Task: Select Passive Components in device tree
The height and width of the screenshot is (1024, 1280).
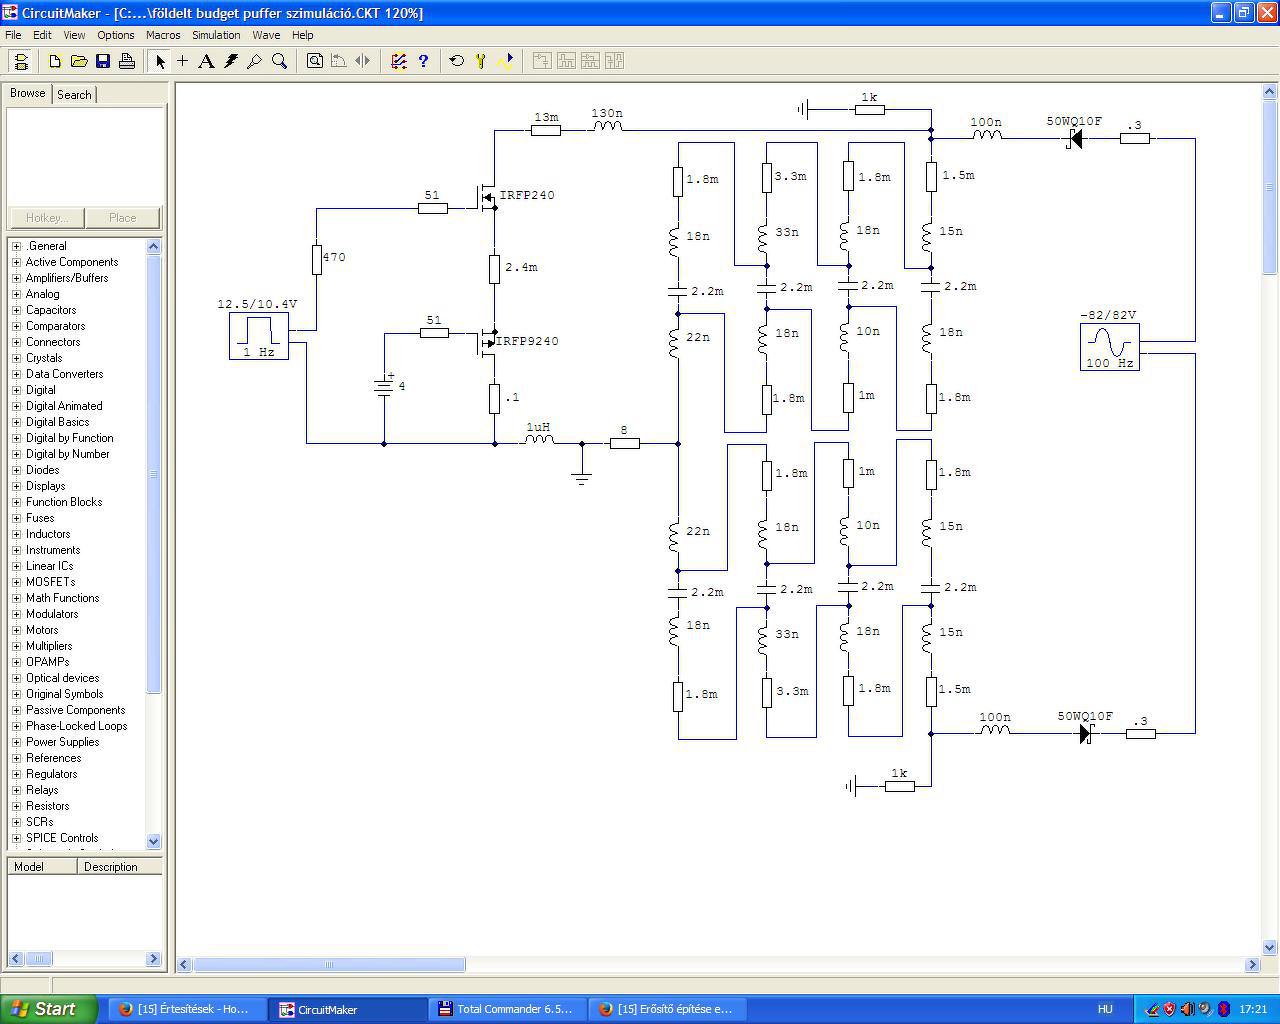Action: (x=76, y=710)
